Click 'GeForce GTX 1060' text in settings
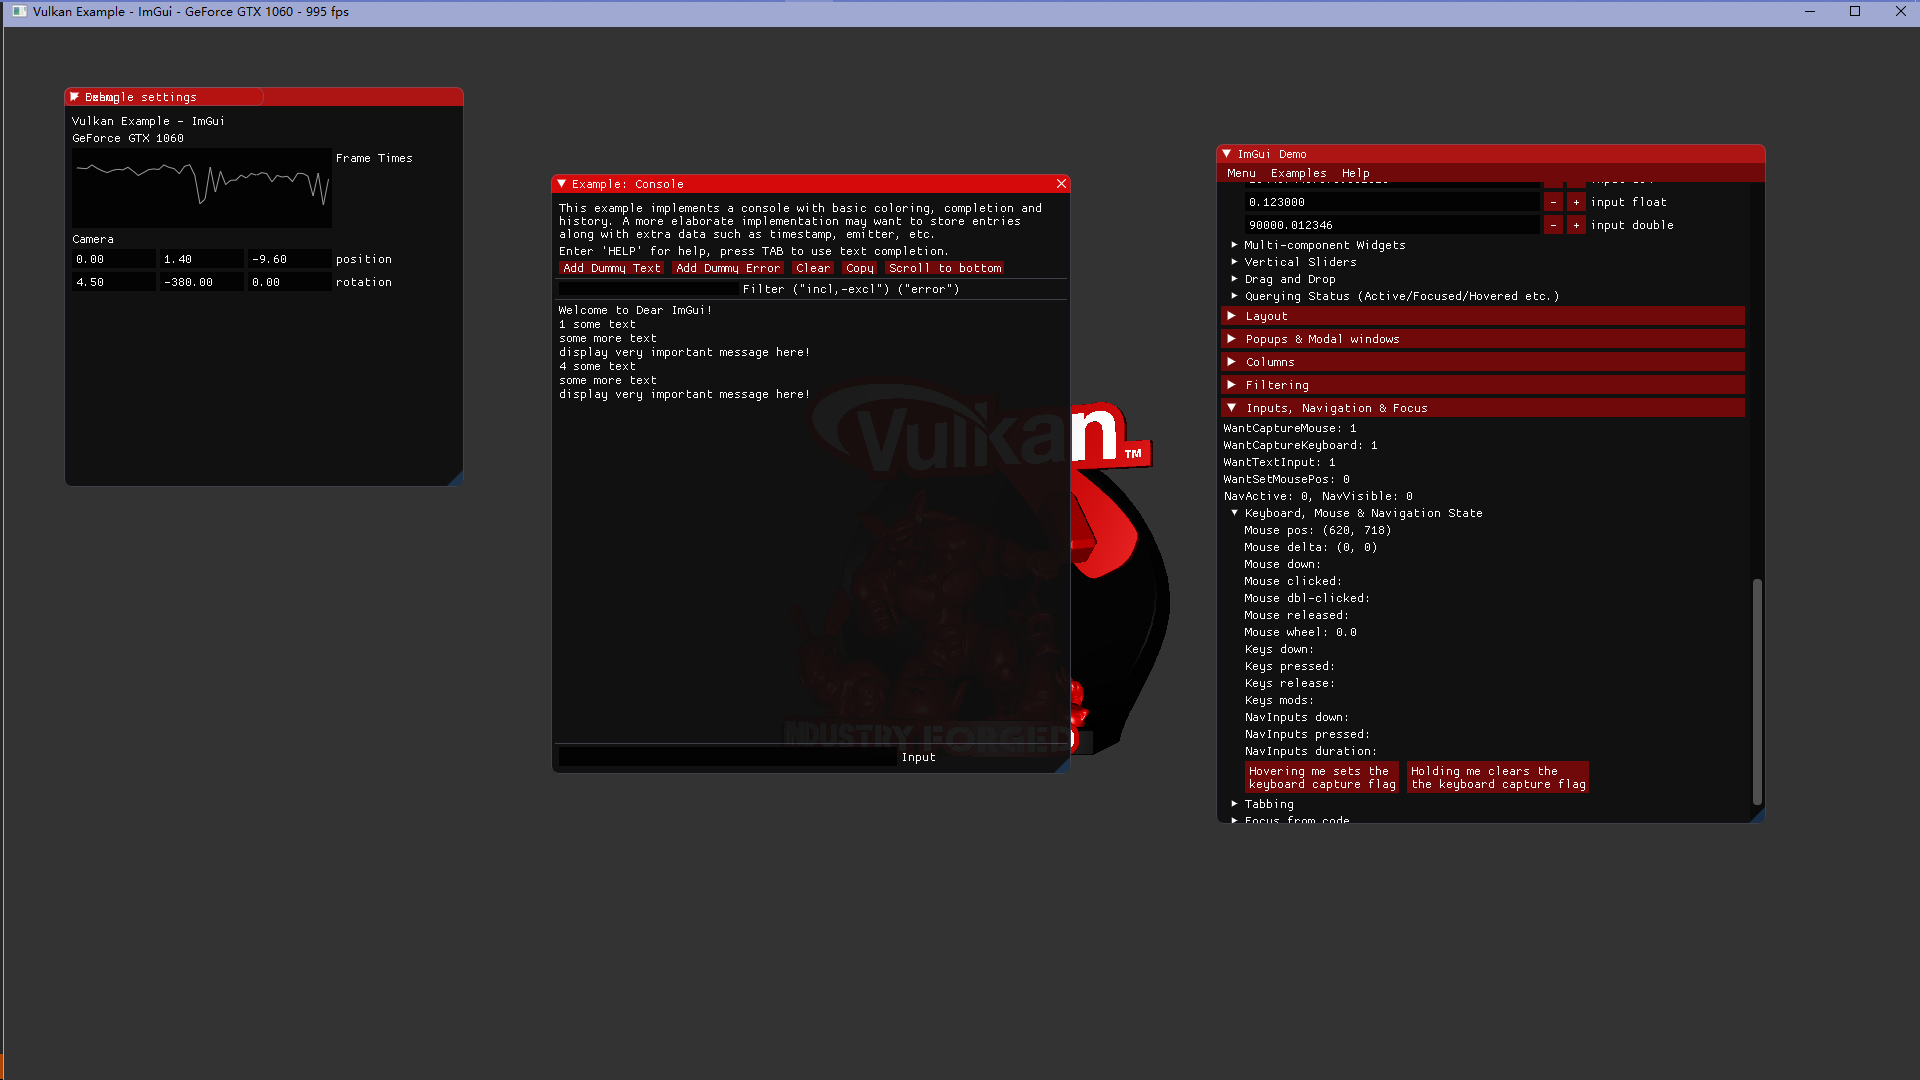This screenshot has width=1920, height=1080. click(128, 138)
